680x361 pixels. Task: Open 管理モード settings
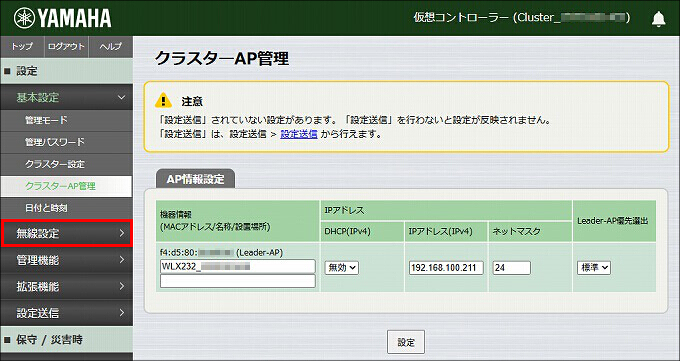(66, 121)
